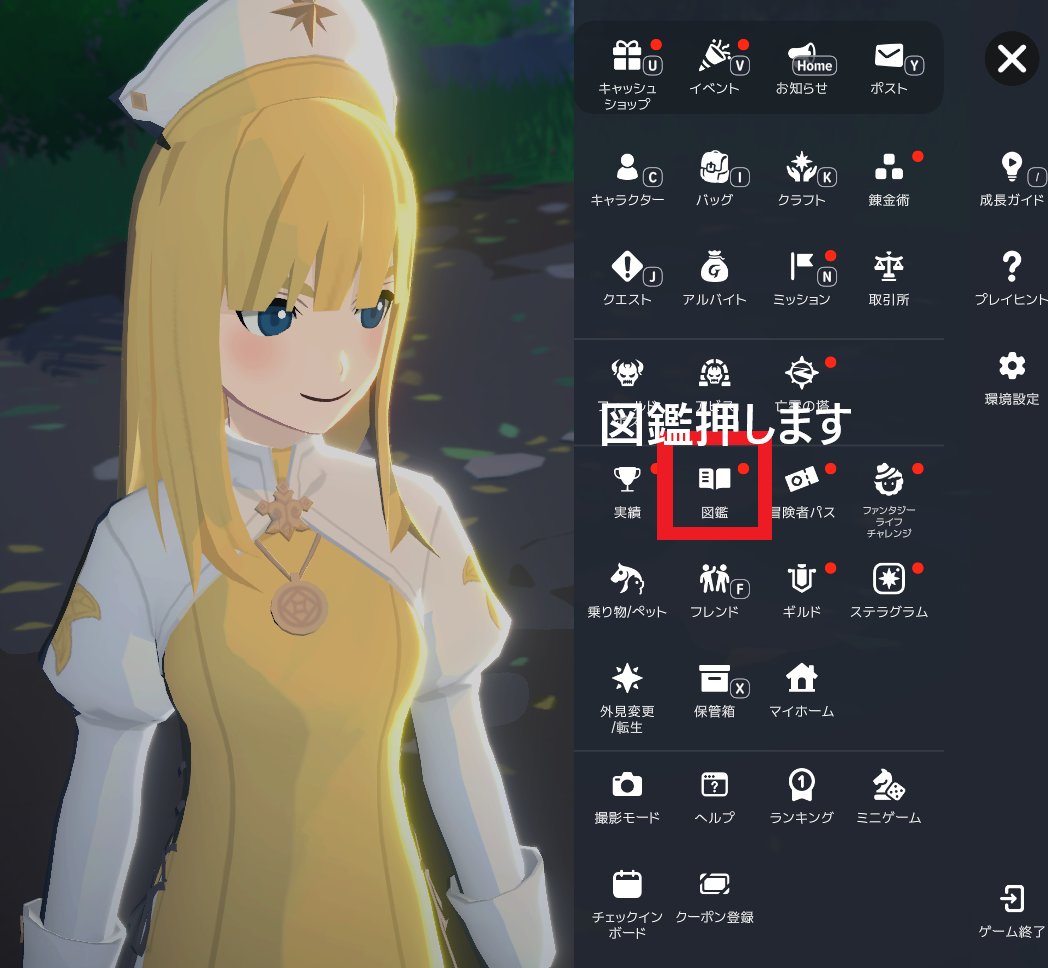This screenshot has height=968, width=1048.
Task: Open the ヘルプ help window icon
Action: 714,785
